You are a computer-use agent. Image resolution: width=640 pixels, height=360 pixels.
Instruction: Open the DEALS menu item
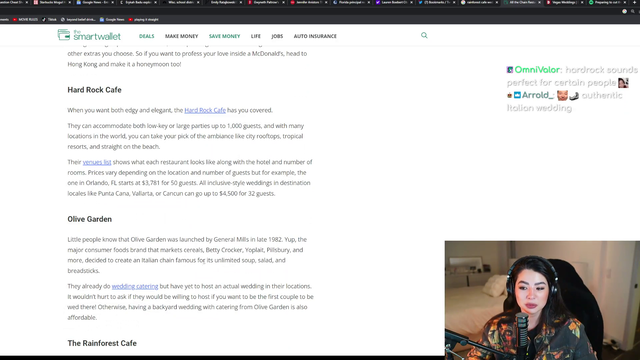tap(147, 36)
